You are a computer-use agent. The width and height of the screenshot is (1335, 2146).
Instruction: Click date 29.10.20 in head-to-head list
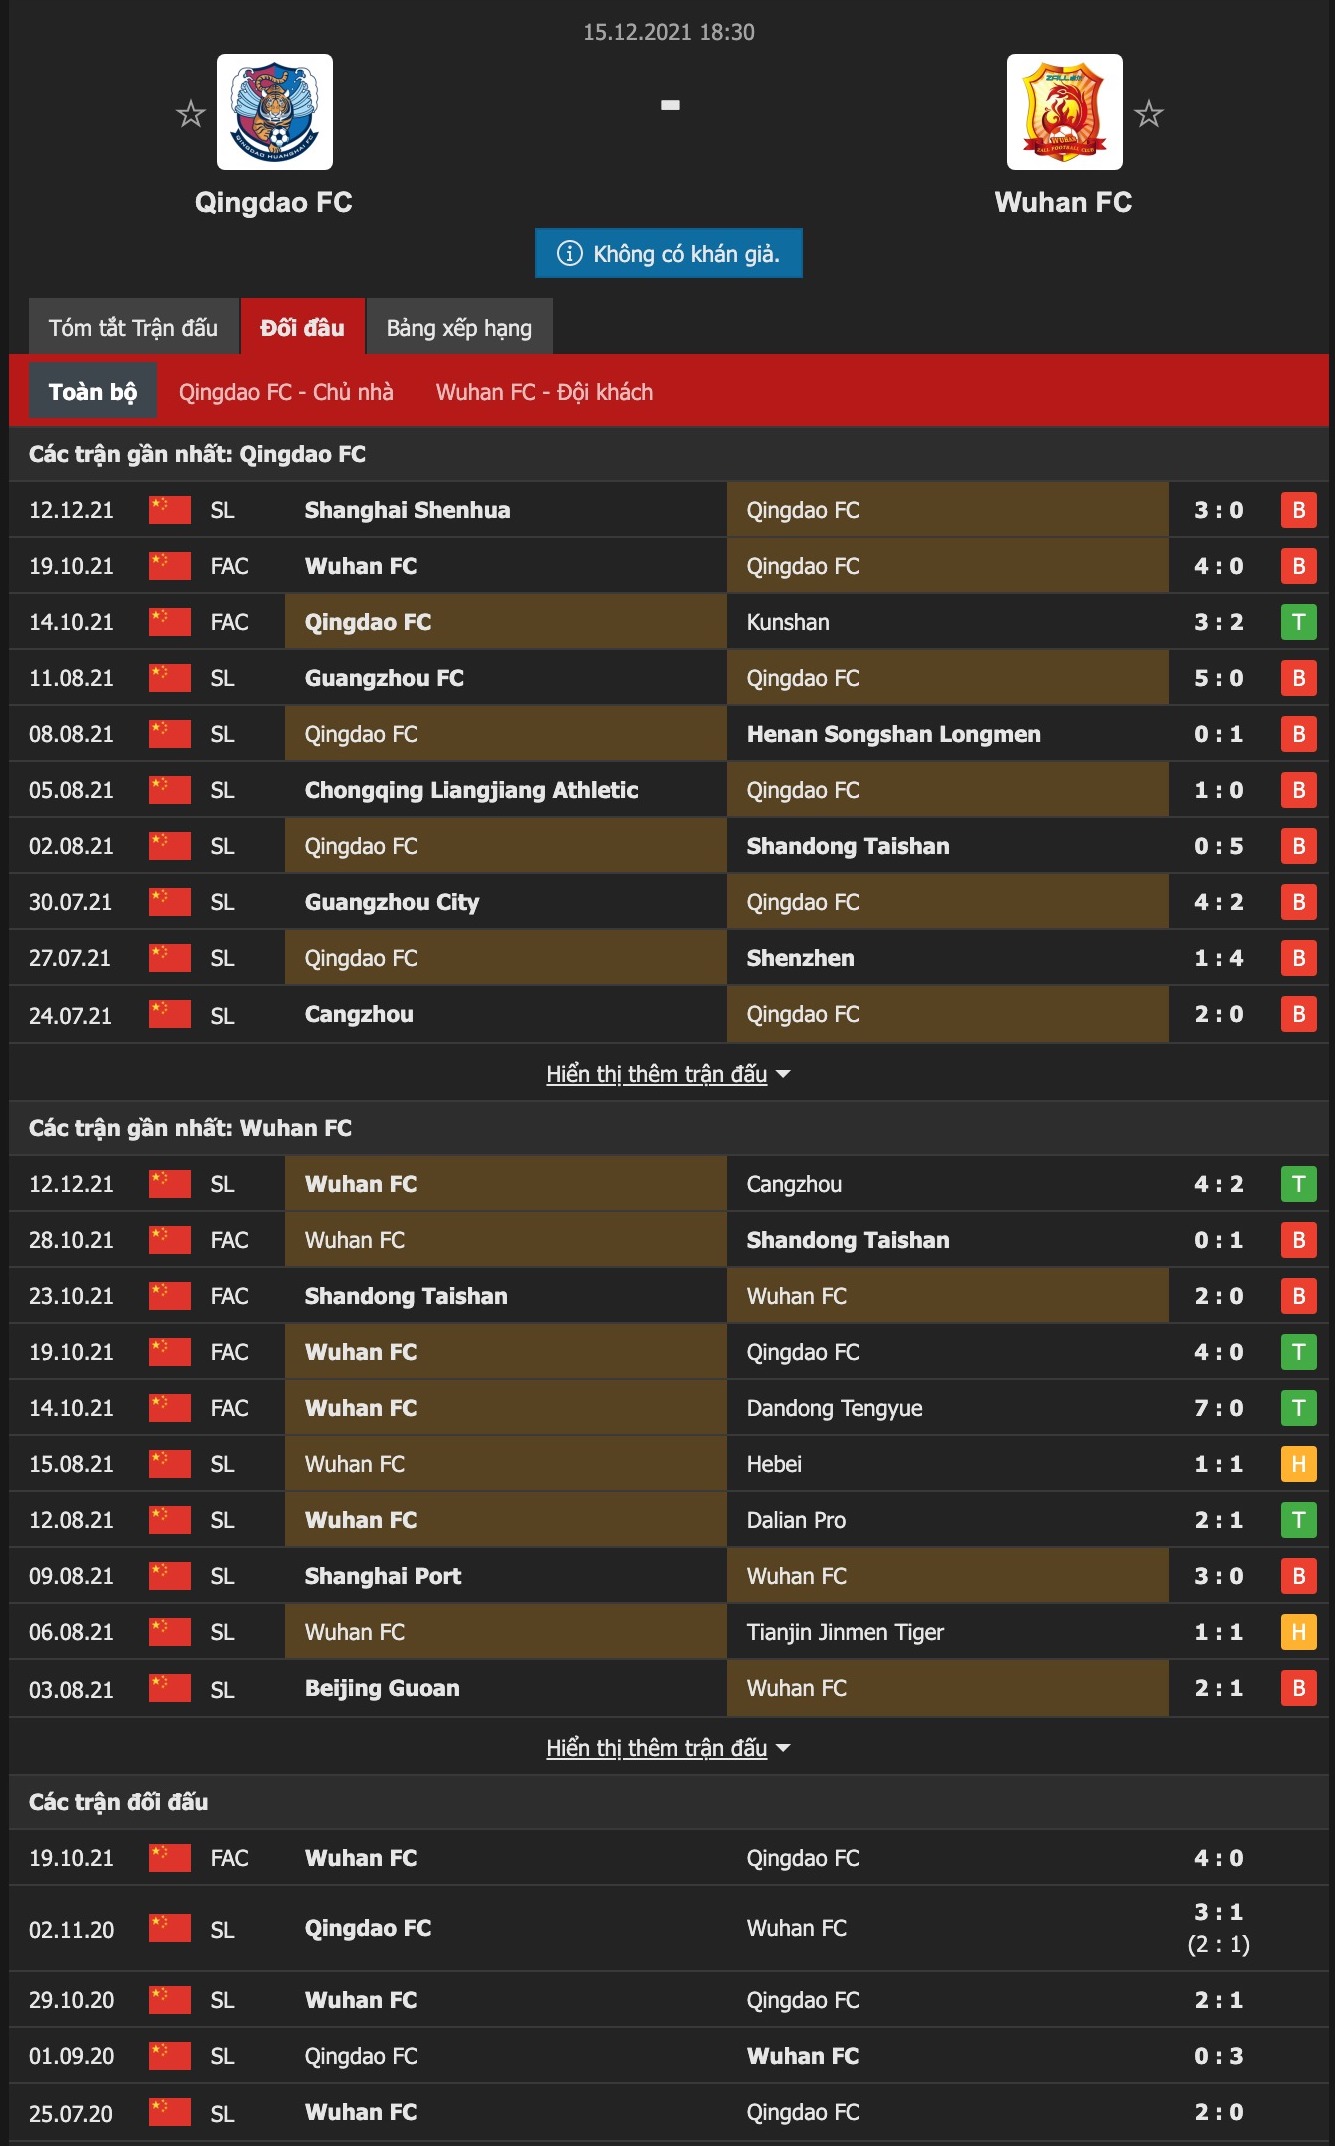click(71, 2000)
